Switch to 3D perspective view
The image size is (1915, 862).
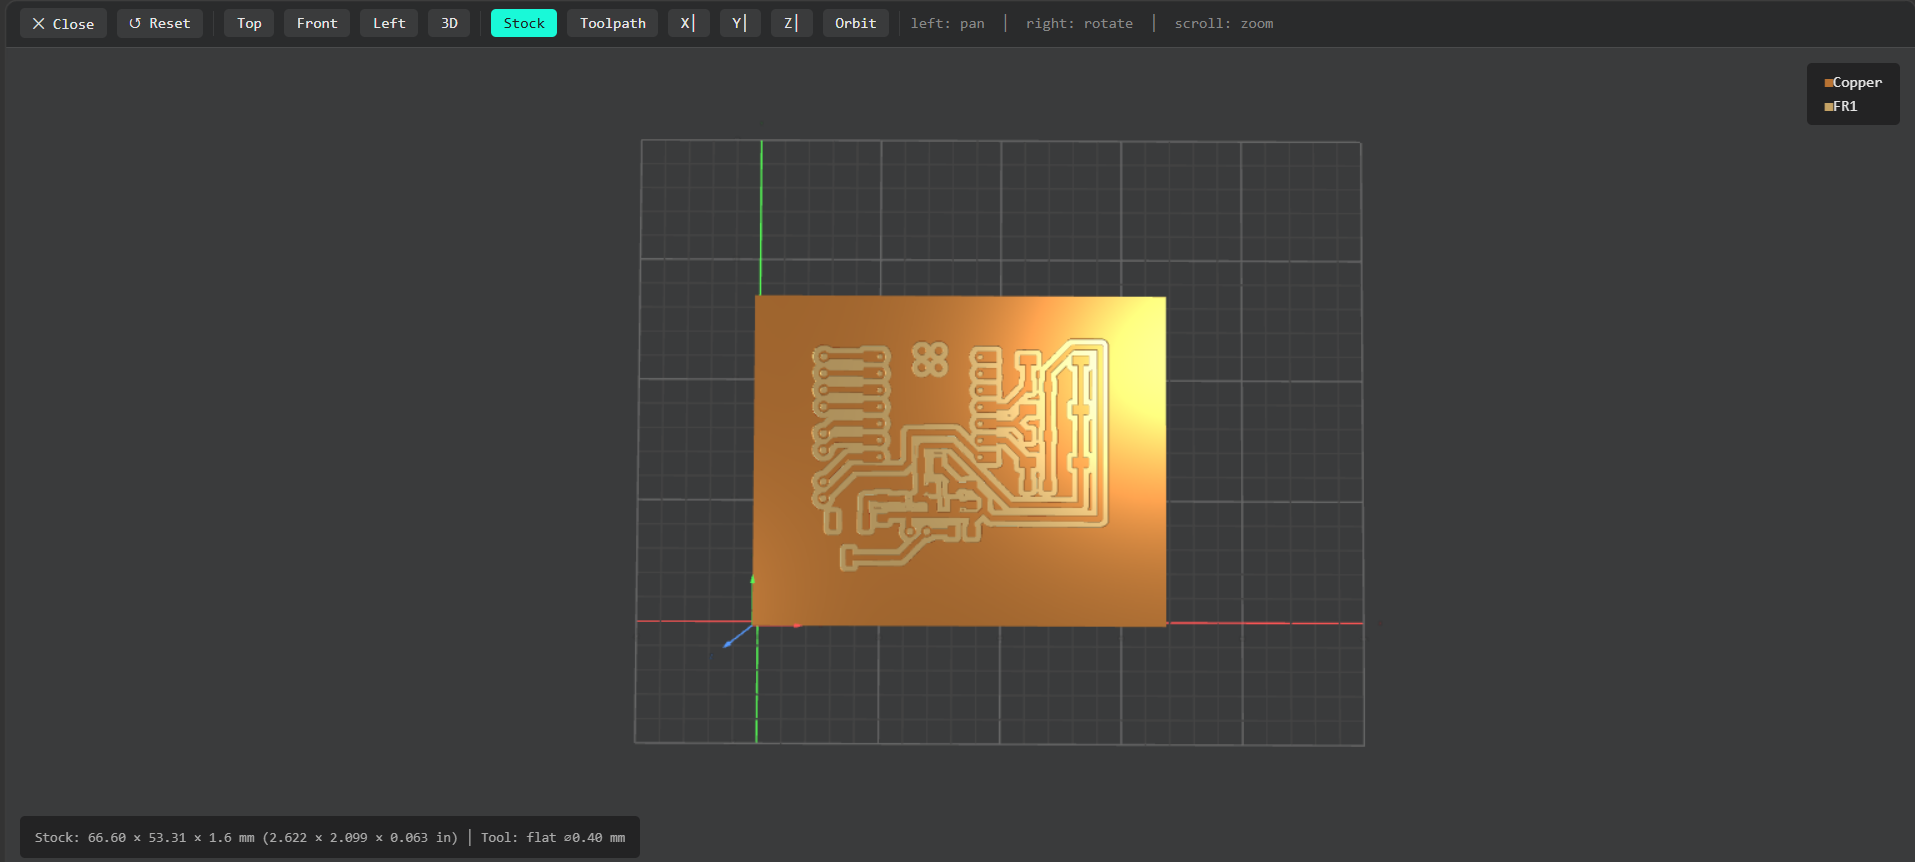449,23
